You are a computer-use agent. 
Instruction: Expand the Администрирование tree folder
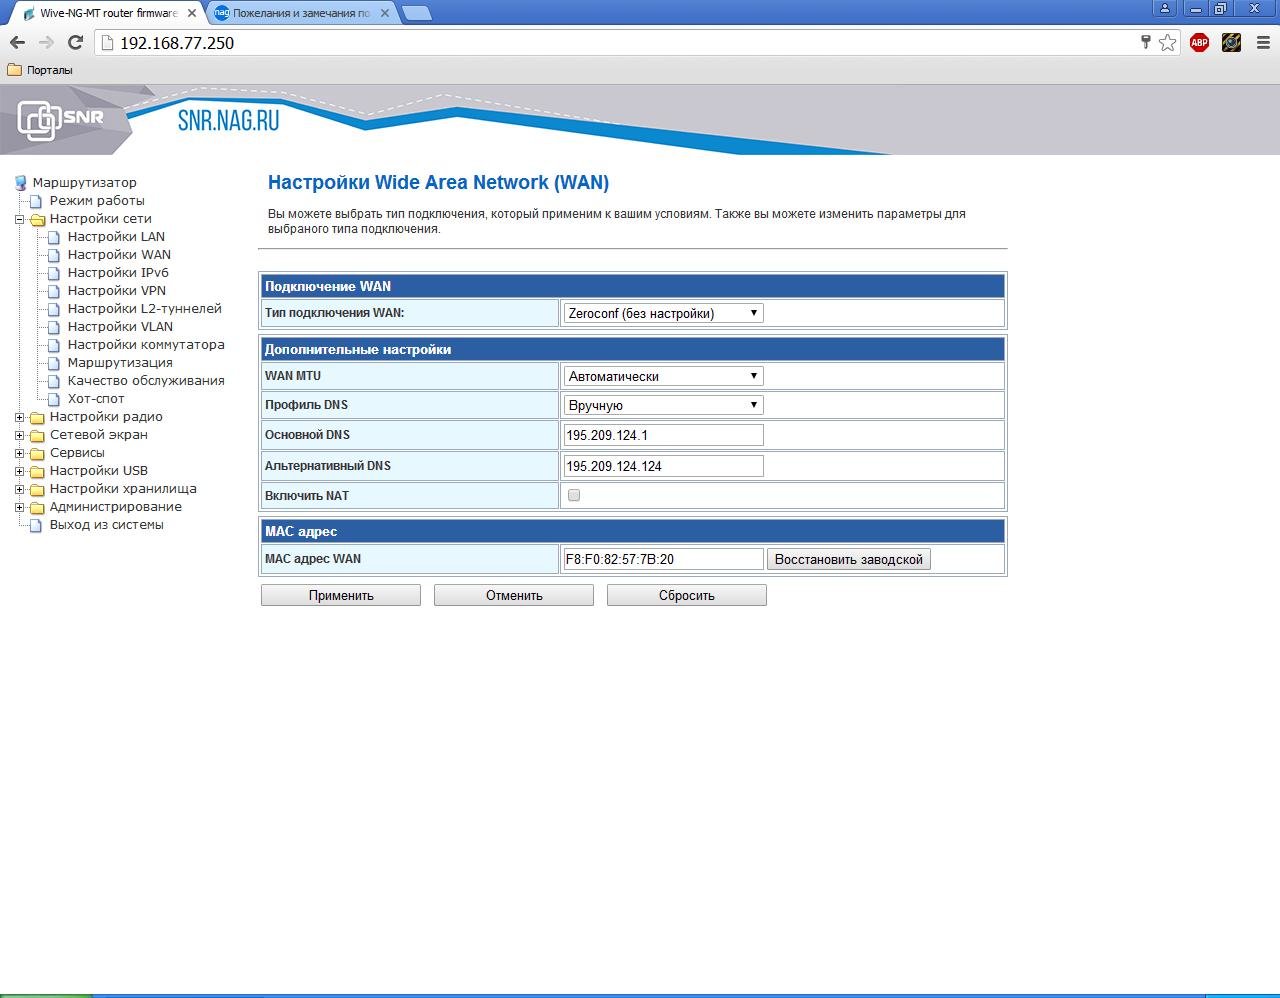(19, 507)
